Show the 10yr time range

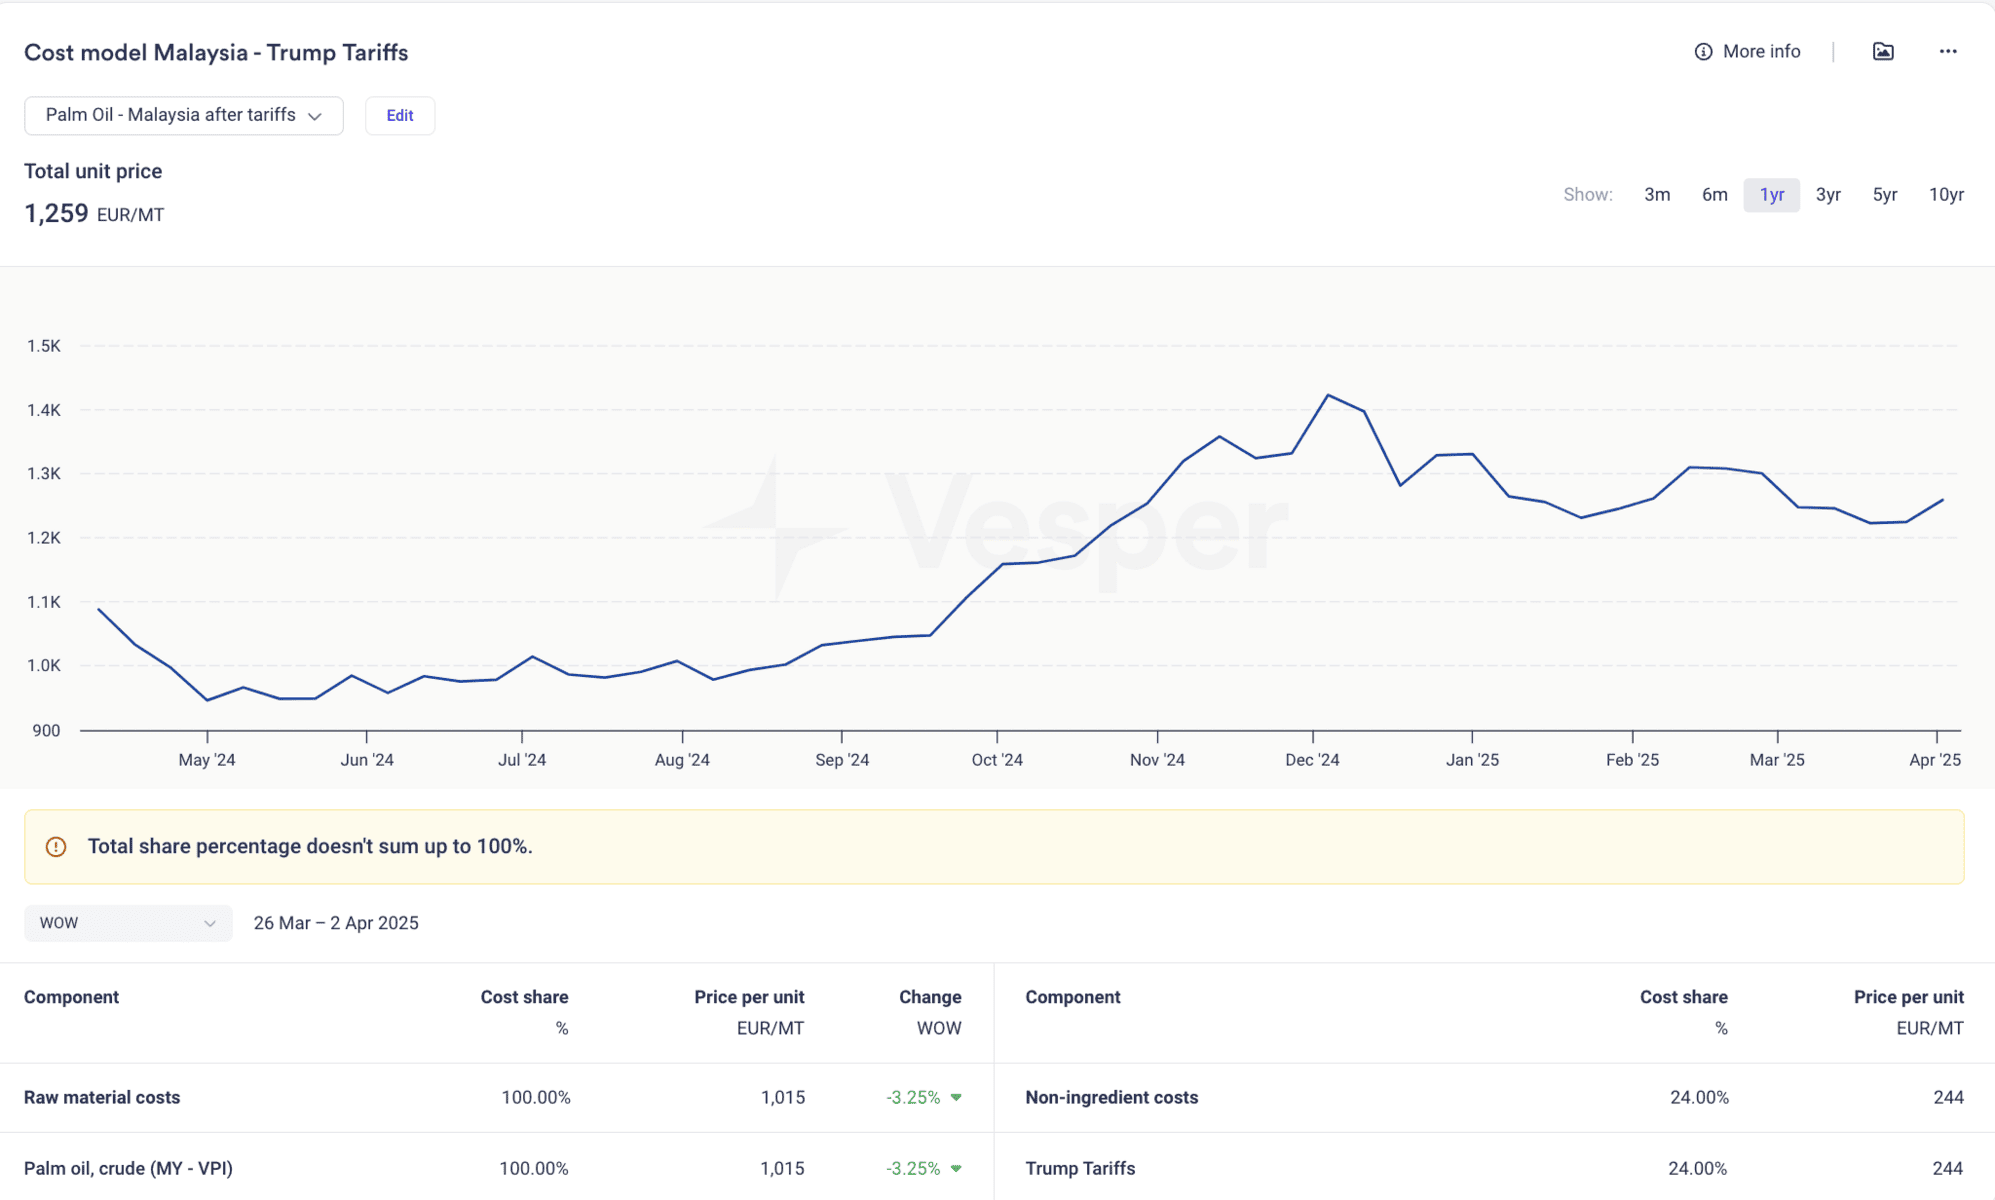pos(1945,195)
